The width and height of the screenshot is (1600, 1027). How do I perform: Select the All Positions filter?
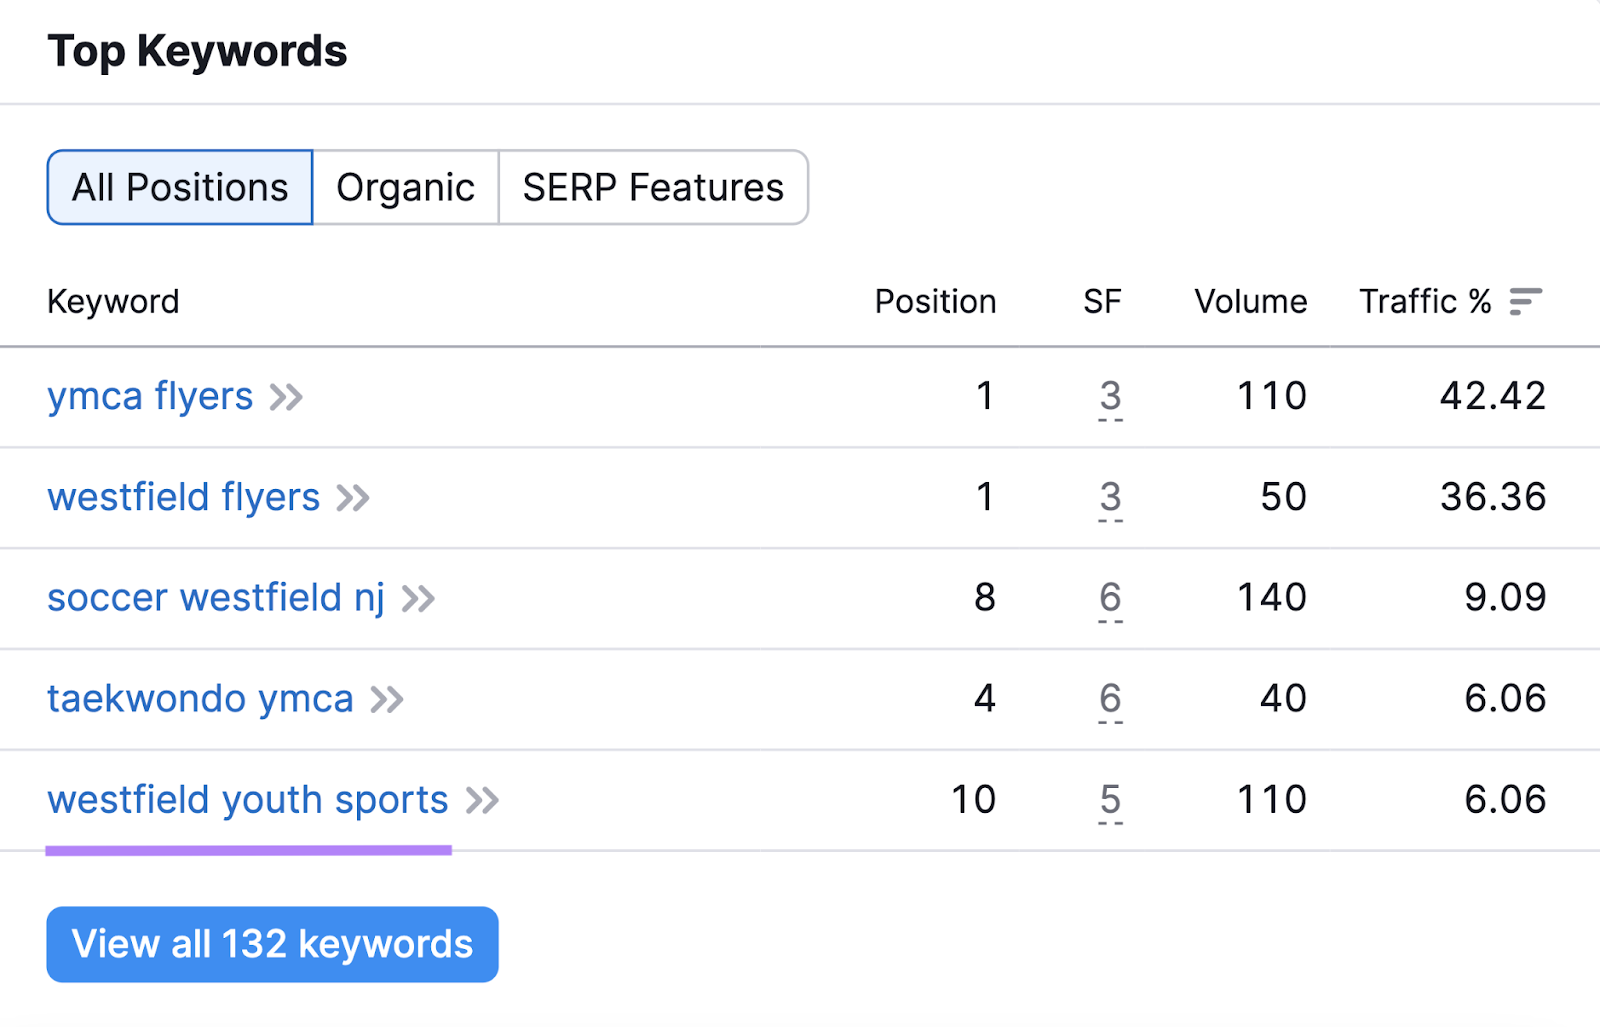click(179, 187)
